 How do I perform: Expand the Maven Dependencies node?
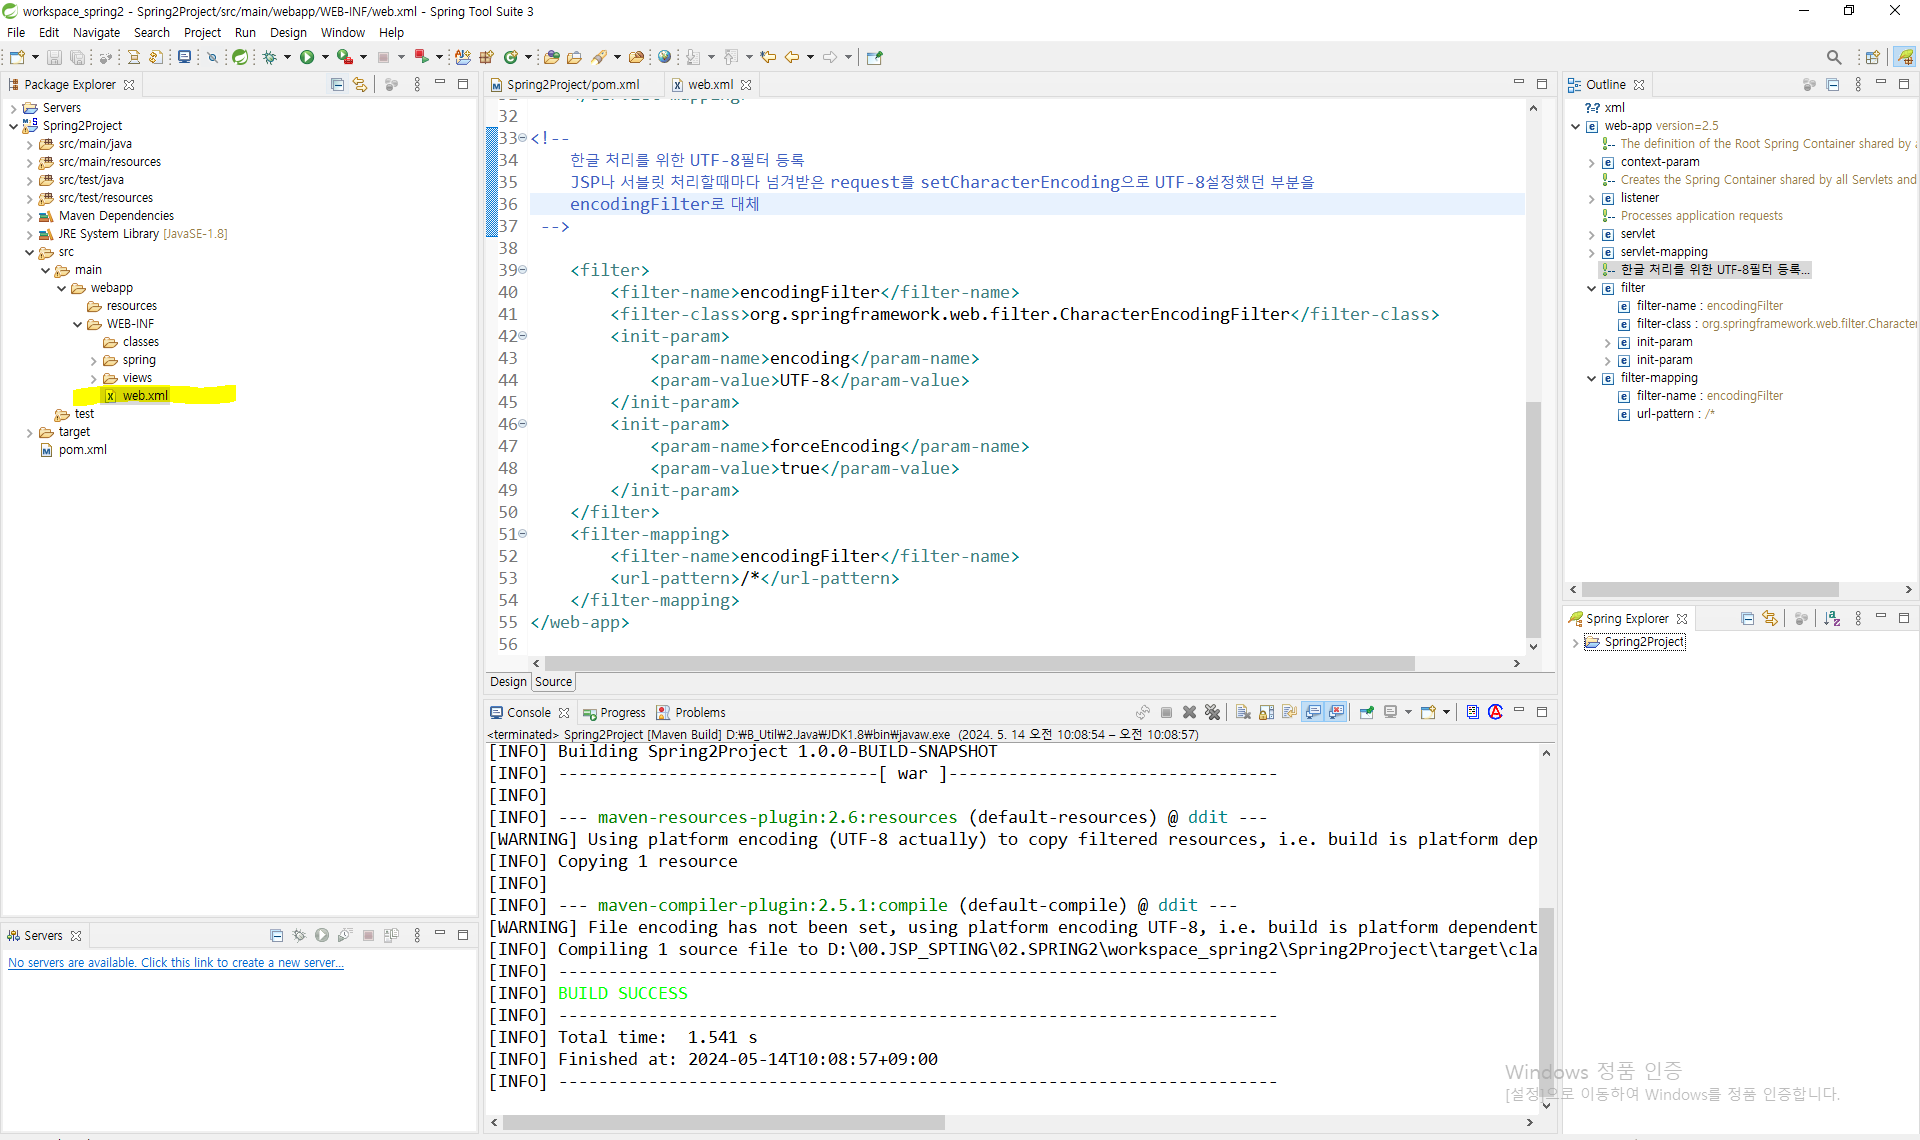point(29,216)
